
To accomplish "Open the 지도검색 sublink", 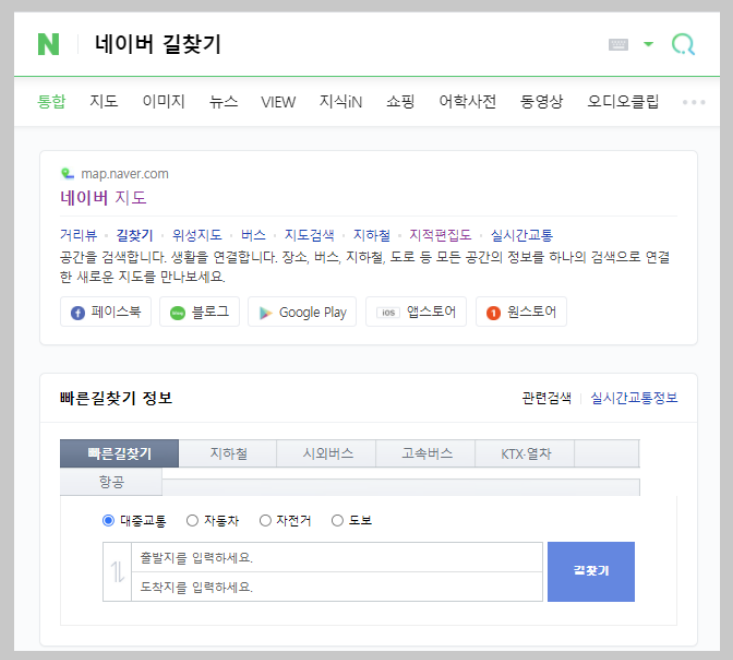I will click(x=309, y=235).
